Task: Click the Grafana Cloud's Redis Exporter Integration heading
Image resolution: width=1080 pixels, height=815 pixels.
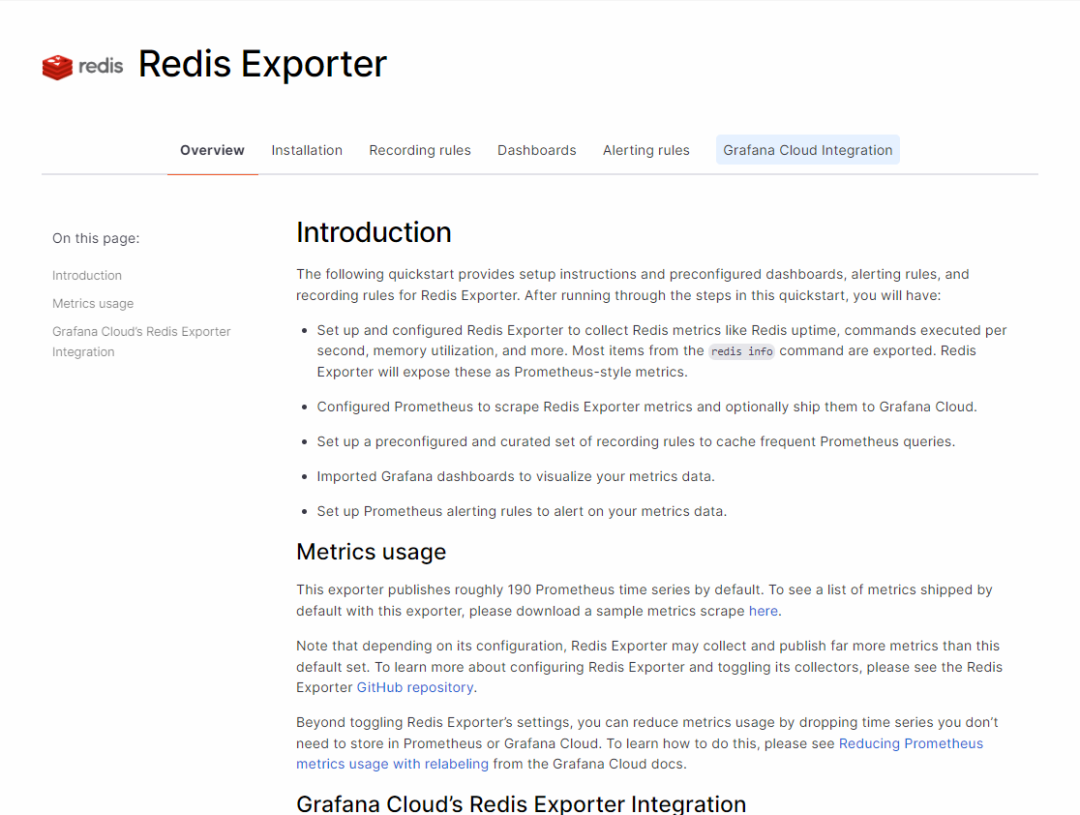Action: click(x=521, y=804)
